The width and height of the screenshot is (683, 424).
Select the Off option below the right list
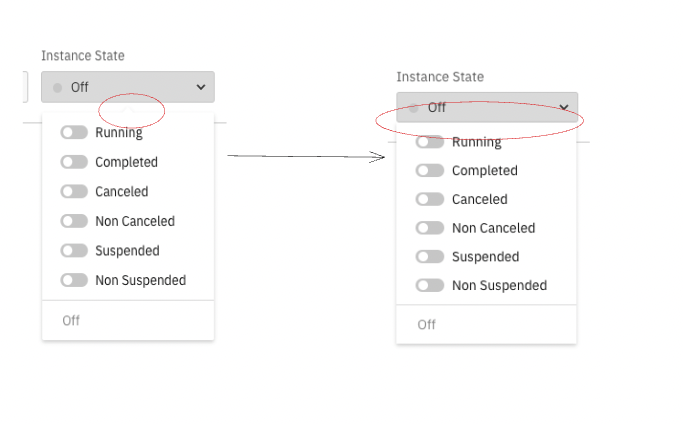click(427, 325)
